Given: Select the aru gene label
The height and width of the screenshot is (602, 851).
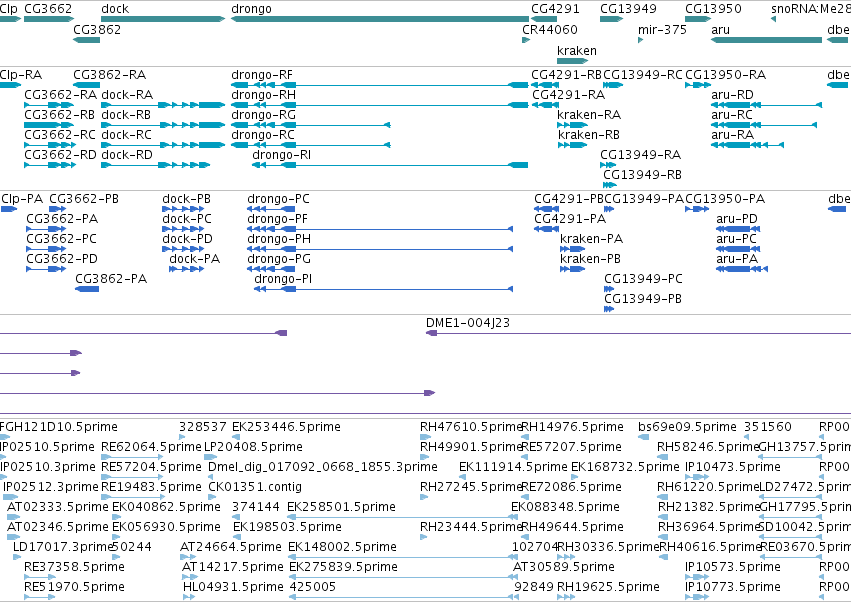Looking at the screenshot, I should pyautogui.click(x=720, y=29).
